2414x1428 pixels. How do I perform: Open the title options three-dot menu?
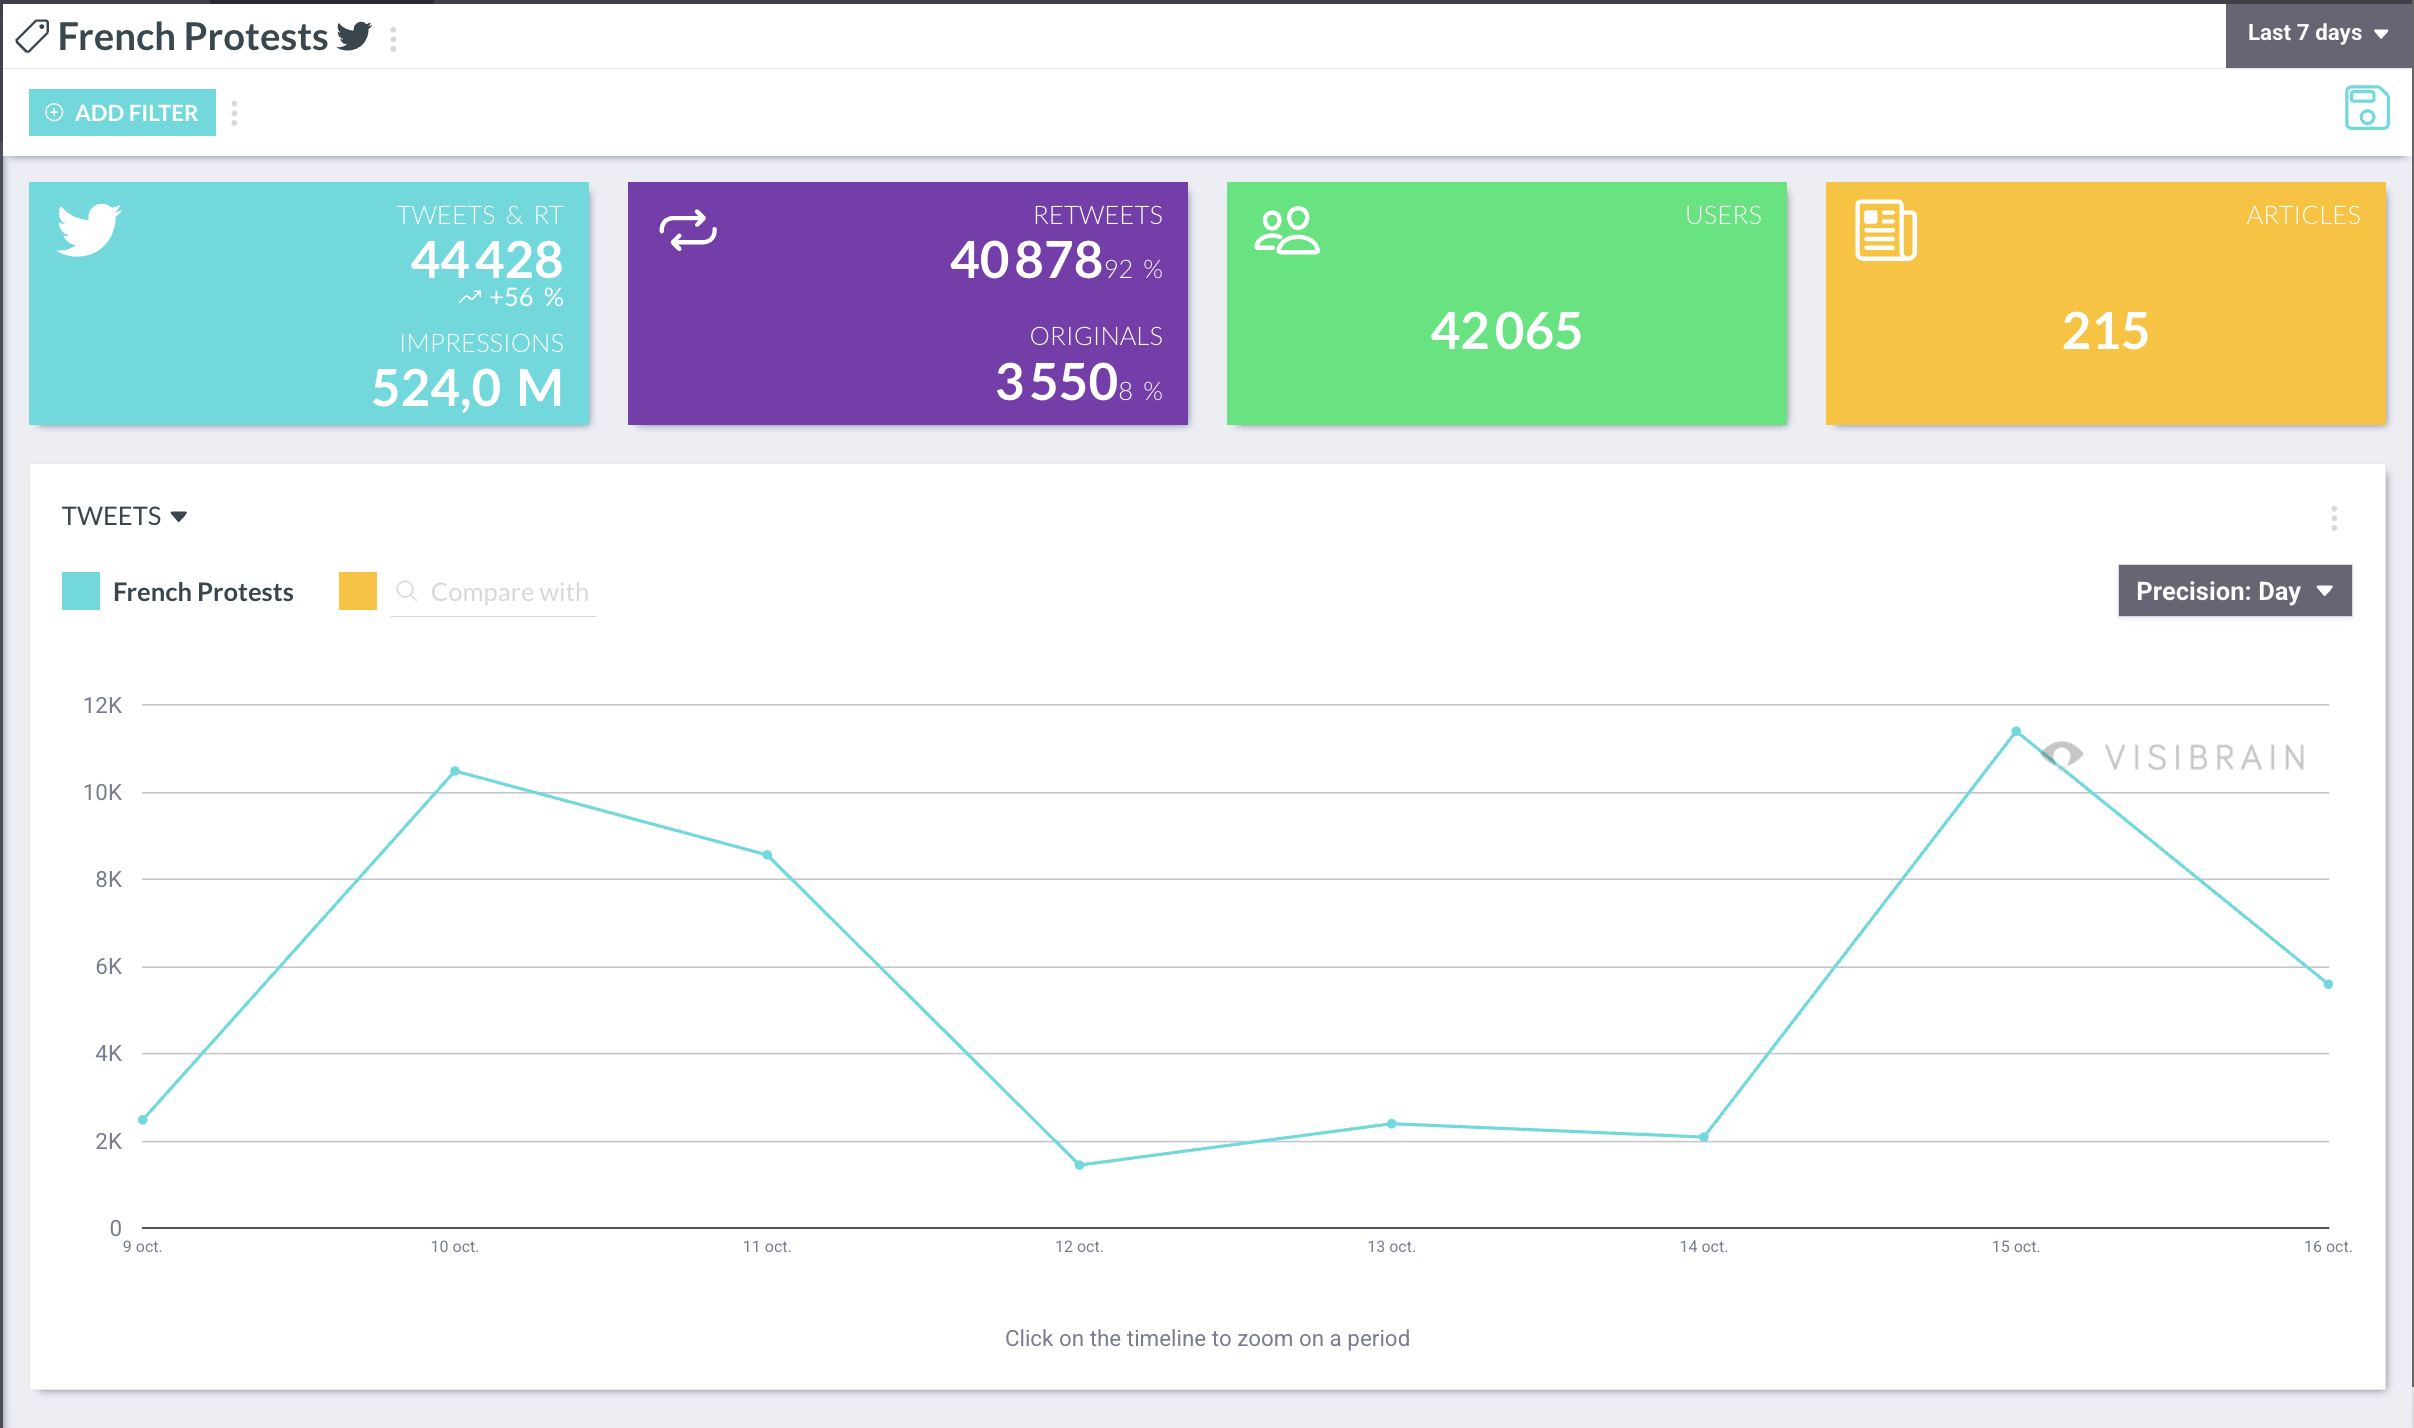tap(393, 39)
